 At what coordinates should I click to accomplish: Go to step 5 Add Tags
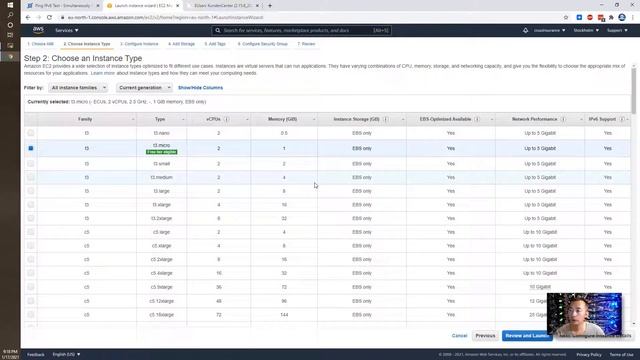click(x=215, y=44)
